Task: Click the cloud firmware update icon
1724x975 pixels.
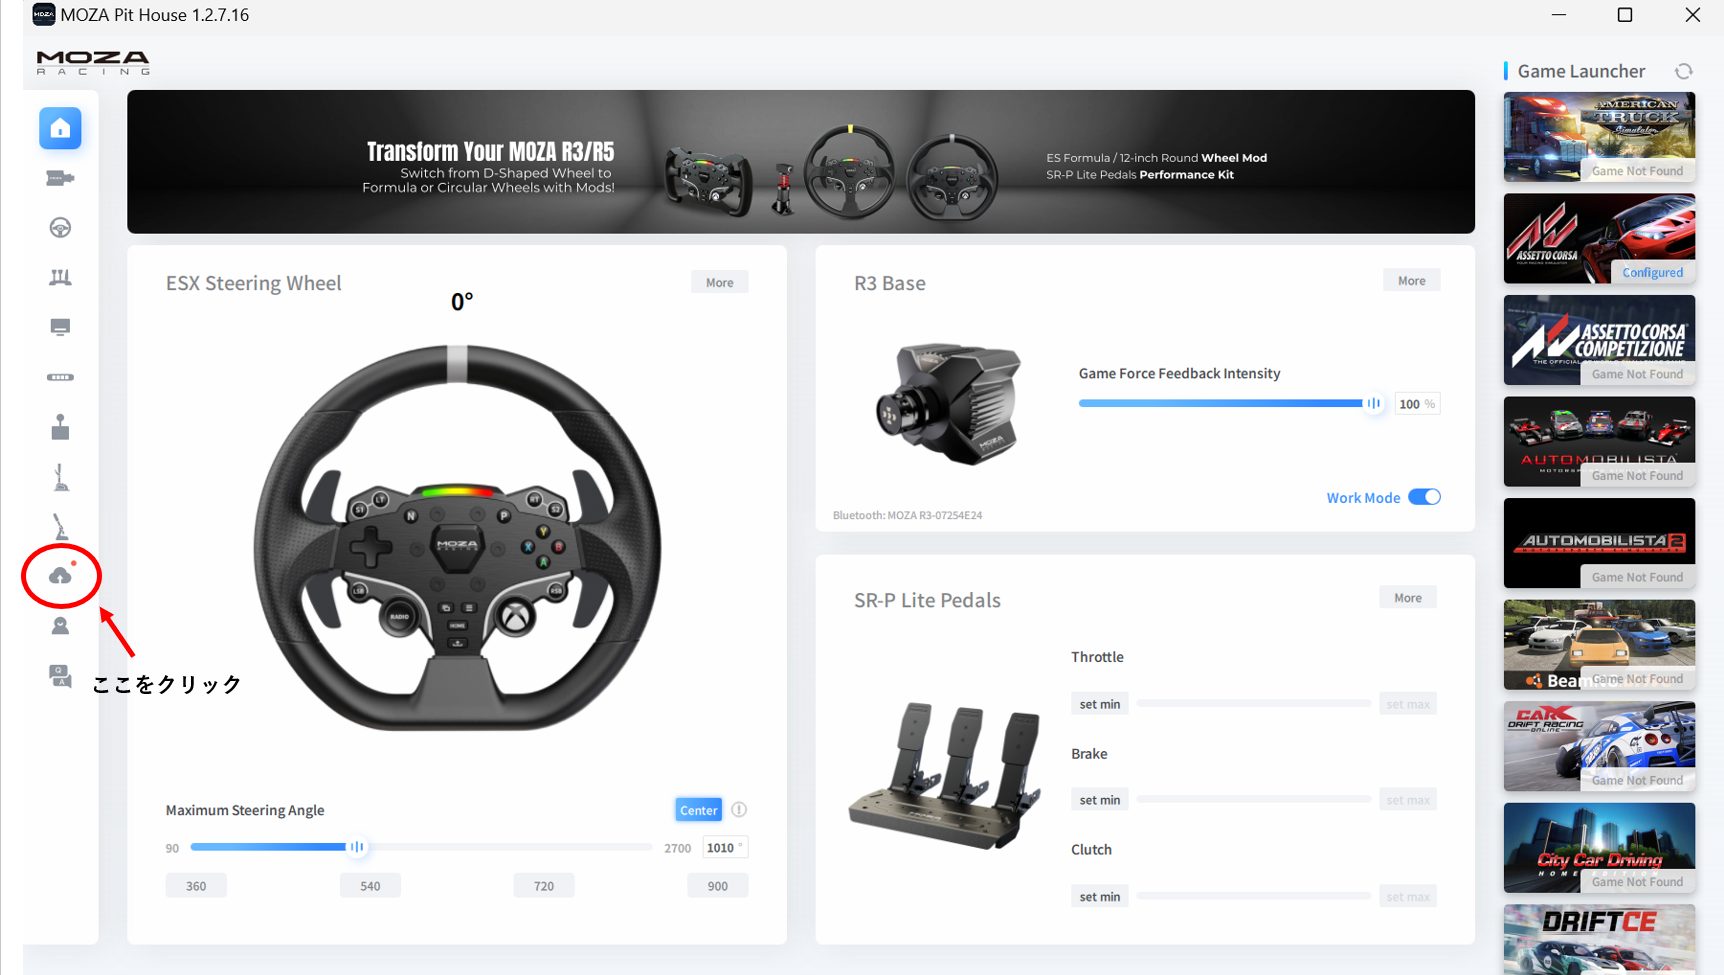Action: [x=60, y=576]
